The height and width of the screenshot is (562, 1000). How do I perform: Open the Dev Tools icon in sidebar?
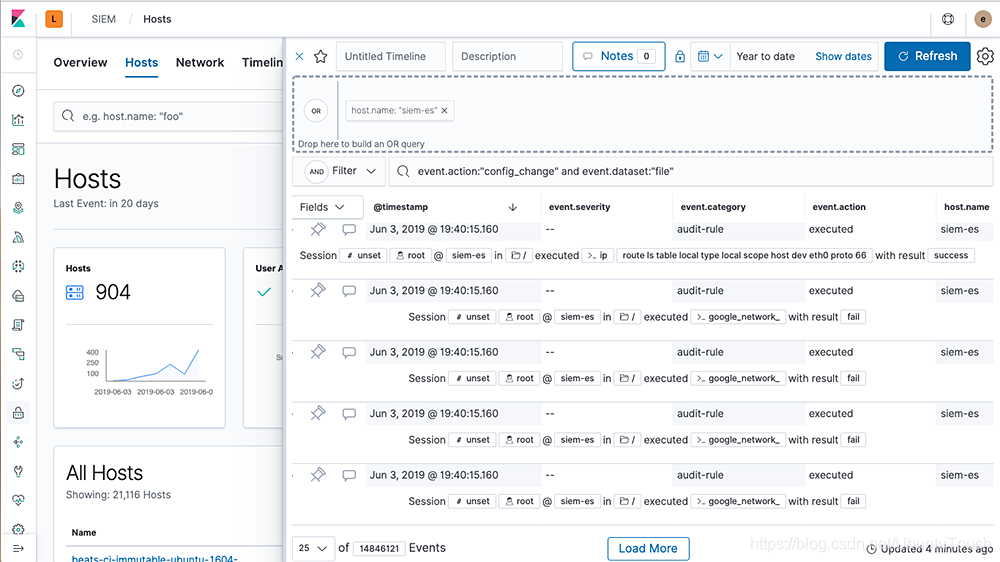click(x=18, y=471)
